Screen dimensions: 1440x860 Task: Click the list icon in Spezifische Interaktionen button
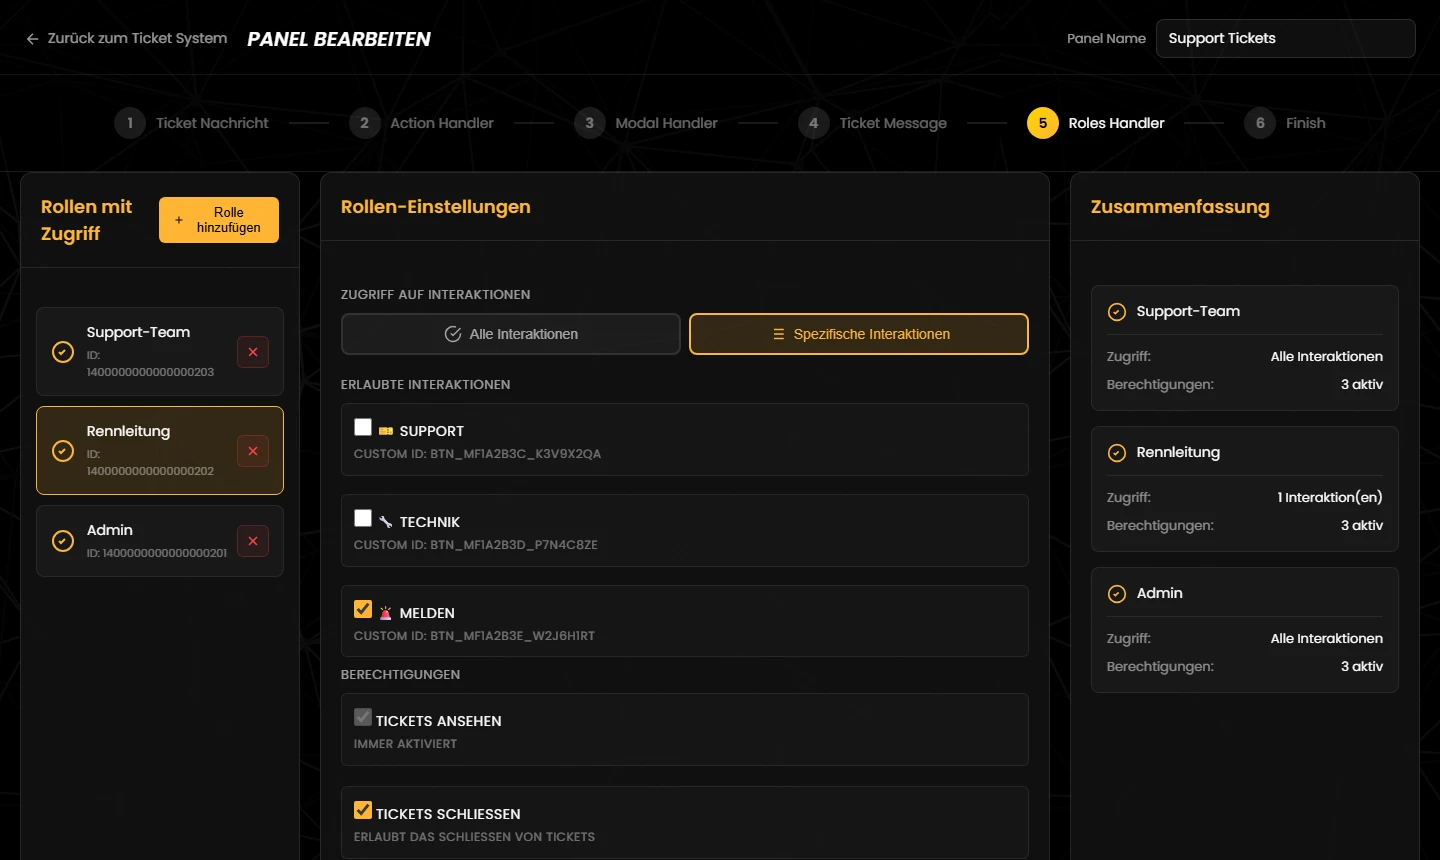tap(779, 334)
